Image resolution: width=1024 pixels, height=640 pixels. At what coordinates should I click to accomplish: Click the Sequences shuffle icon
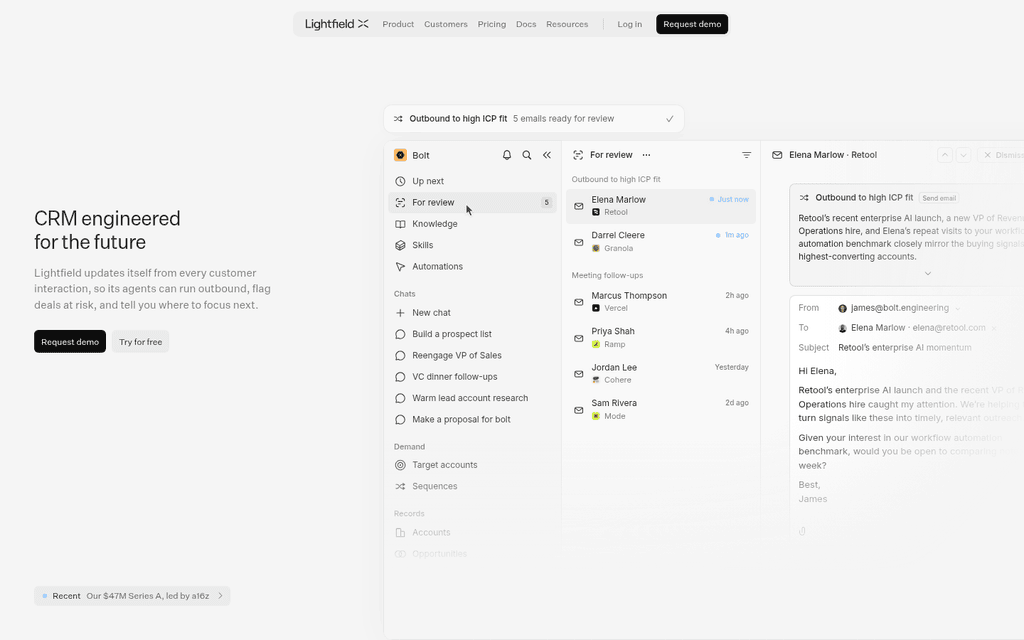(400, 487)
